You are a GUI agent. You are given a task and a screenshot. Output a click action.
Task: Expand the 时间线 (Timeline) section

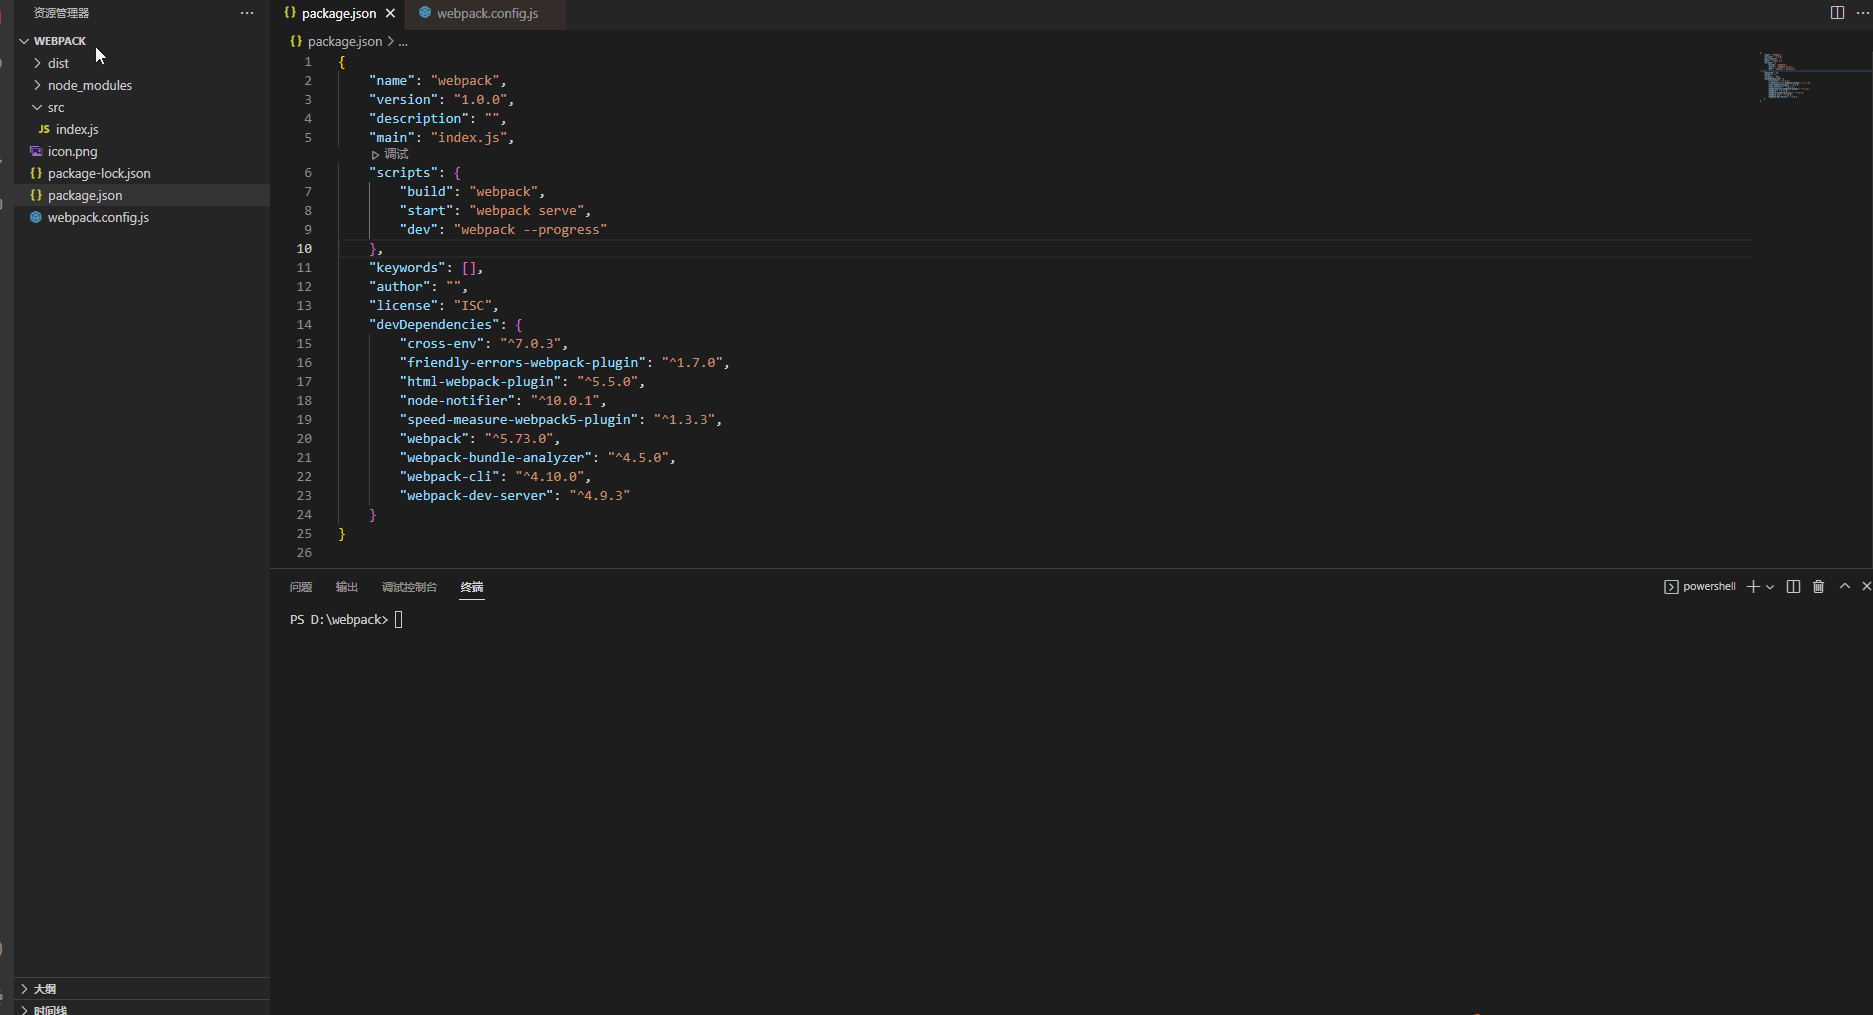pyautogui.click(x=48, y=1009)
